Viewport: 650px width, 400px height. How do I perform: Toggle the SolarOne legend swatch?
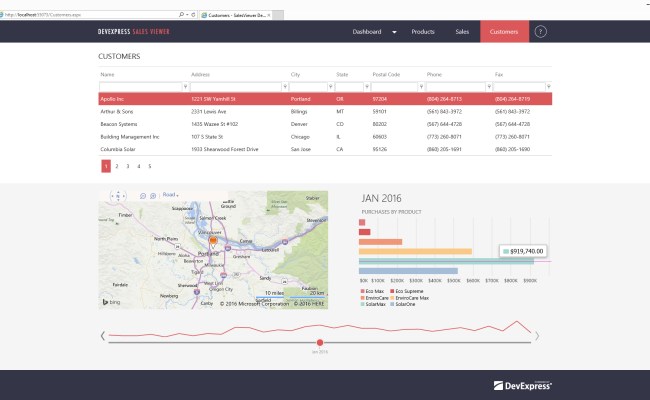coord(392,304)
